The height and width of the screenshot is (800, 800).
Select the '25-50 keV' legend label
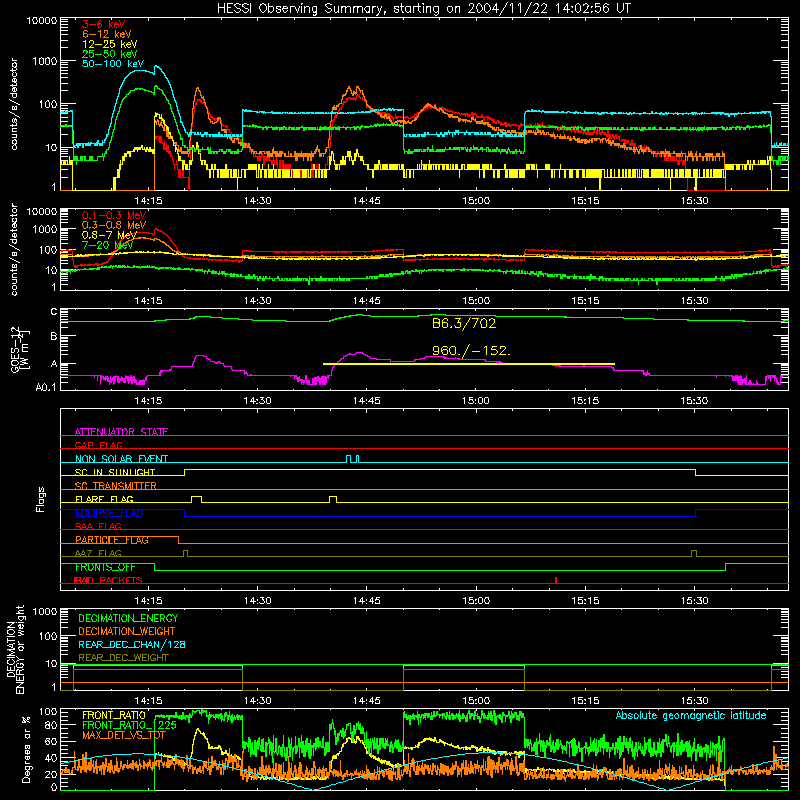tap(109, 54)
